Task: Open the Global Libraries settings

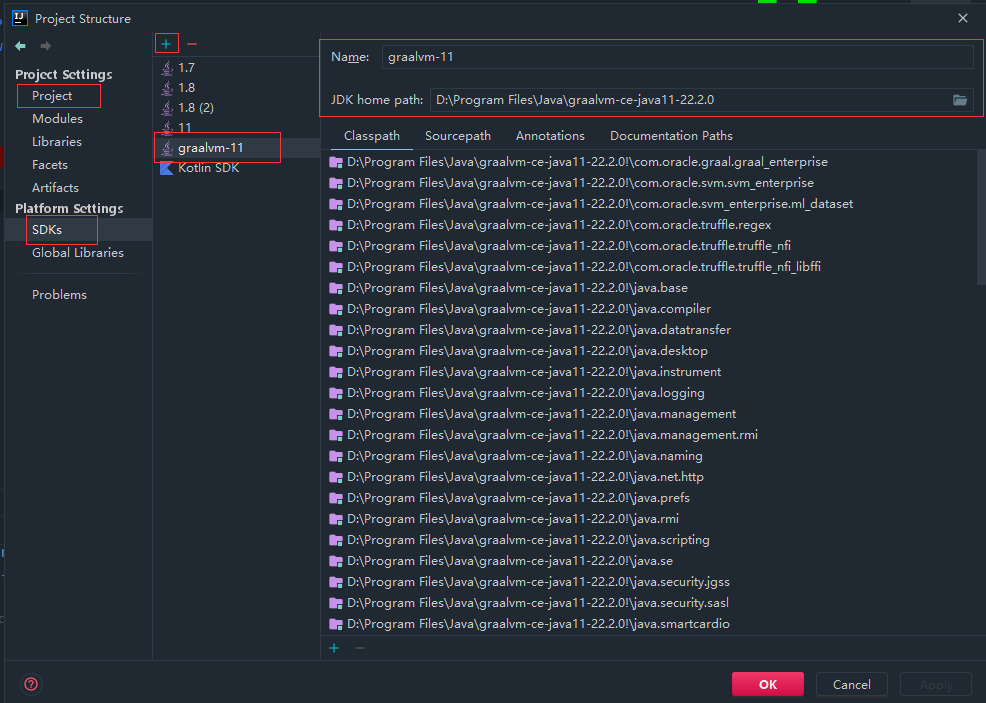Action: coord(78,253)
